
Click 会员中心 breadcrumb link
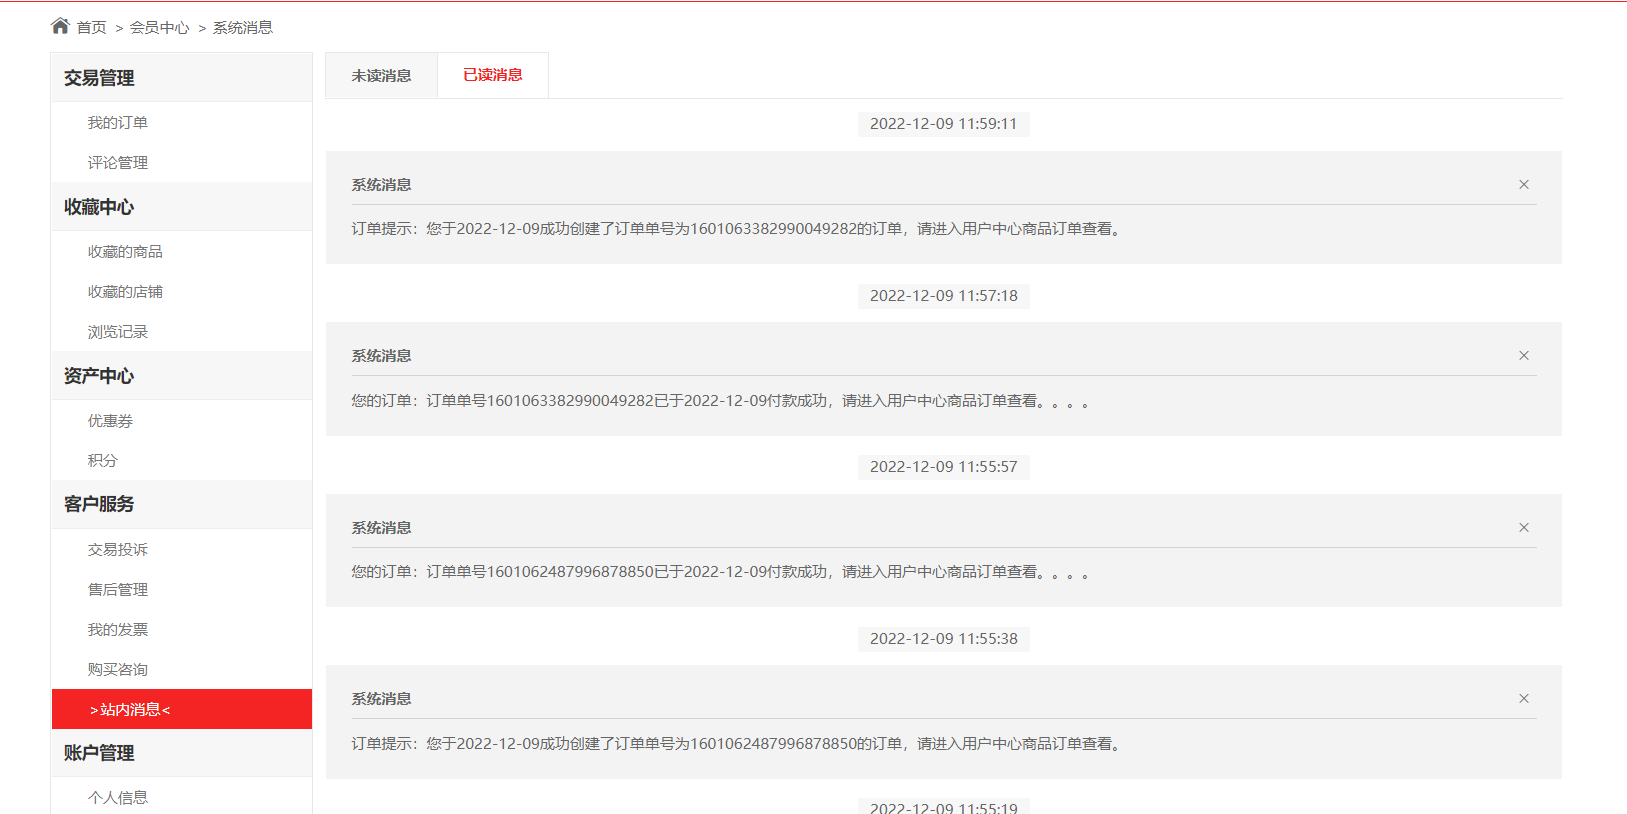[x=159, y=27]
